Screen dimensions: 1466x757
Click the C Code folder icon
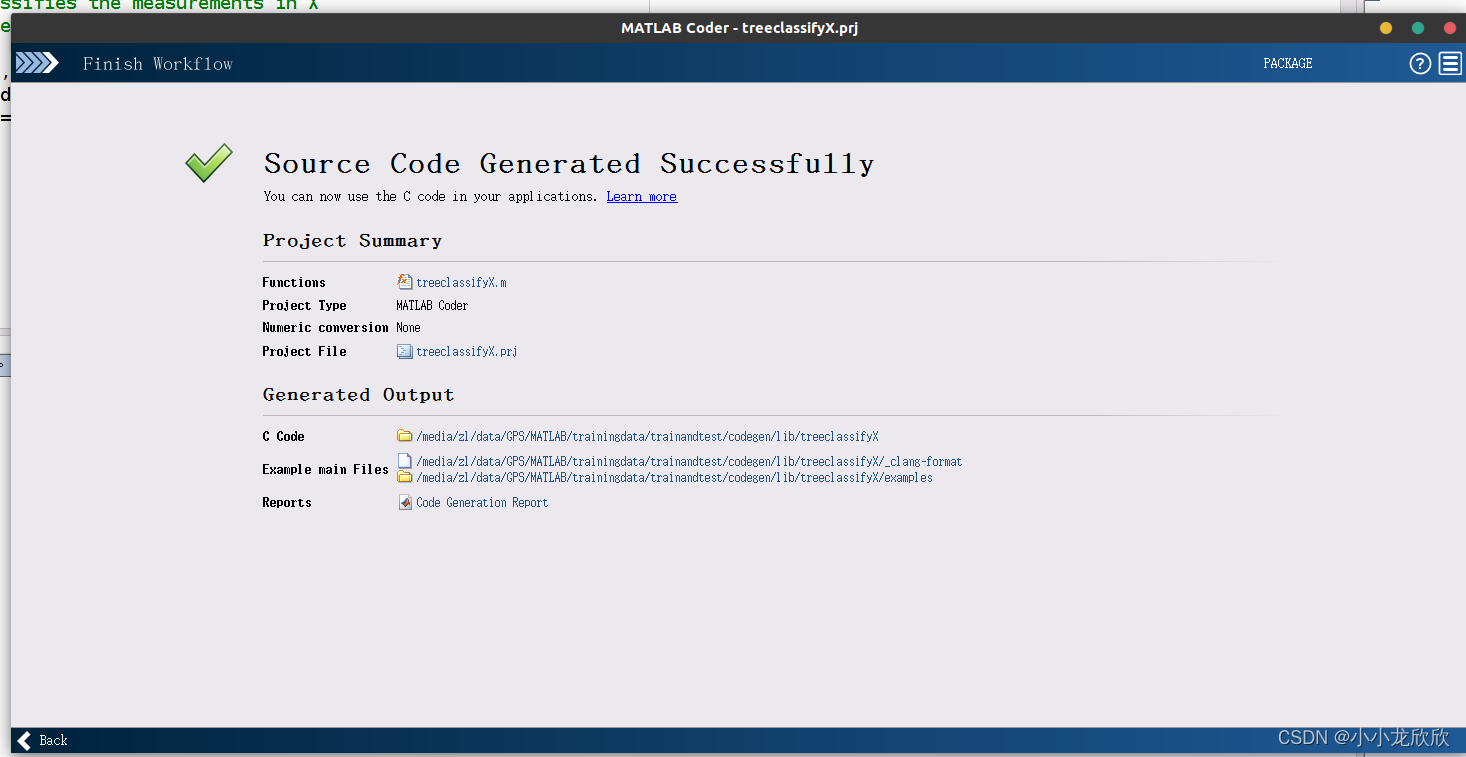pyautogui.click(x=405, y=436)
